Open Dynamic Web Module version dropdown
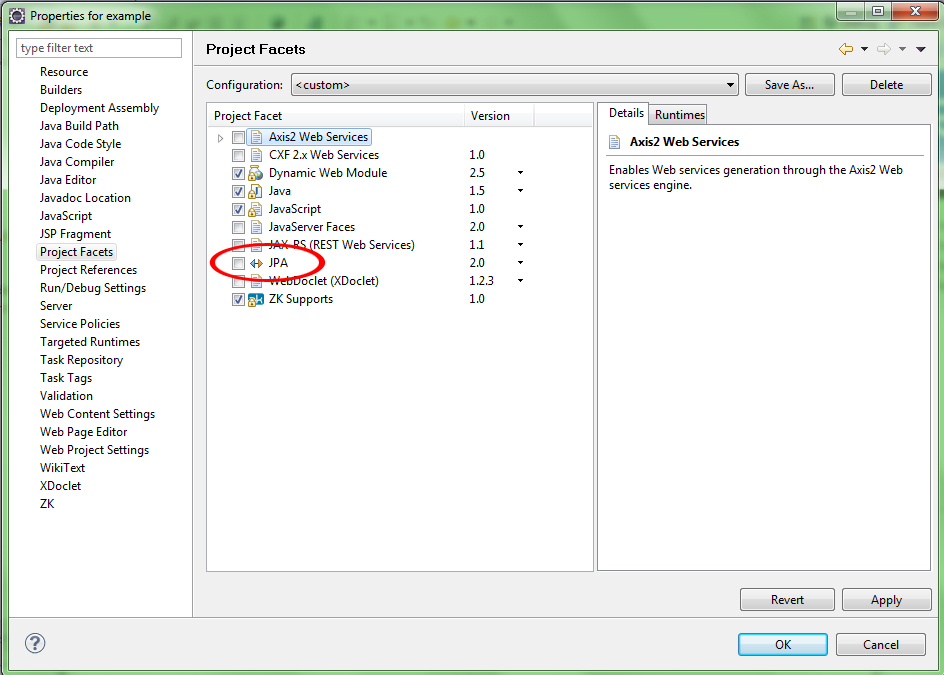 520,173
